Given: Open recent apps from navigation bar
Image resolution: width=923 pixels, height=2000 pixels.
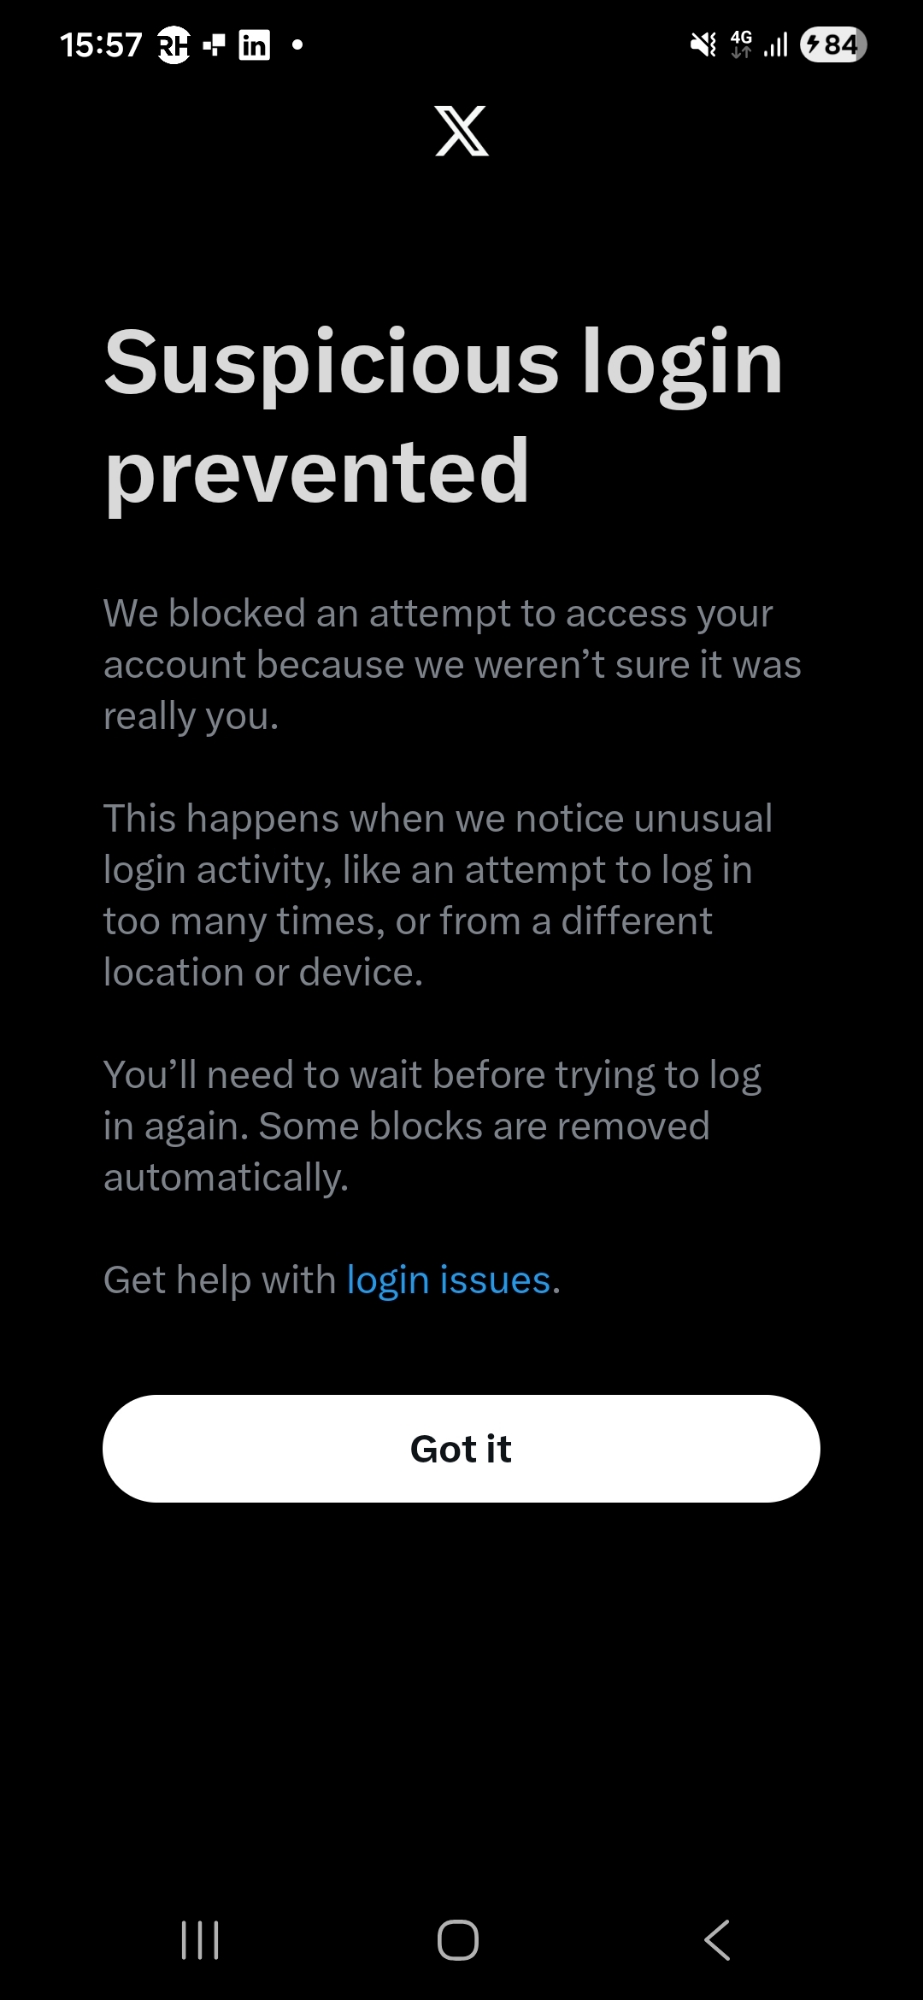Looking at the screenshot, I should pos(200,1940).
